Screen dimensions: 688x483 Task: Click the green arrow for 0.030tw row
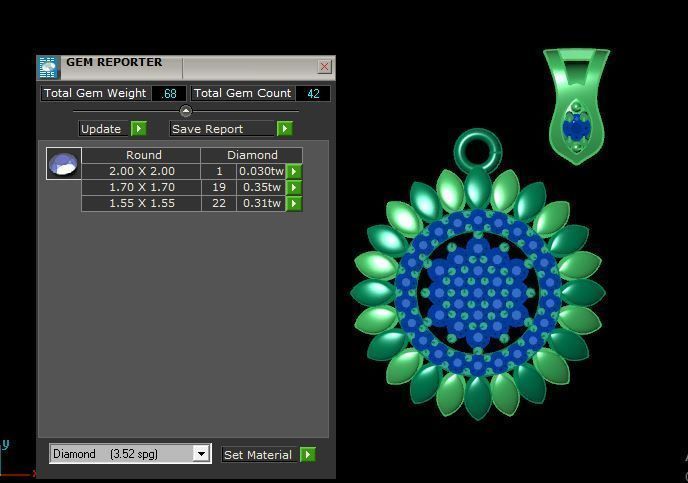tap(294, 171)
